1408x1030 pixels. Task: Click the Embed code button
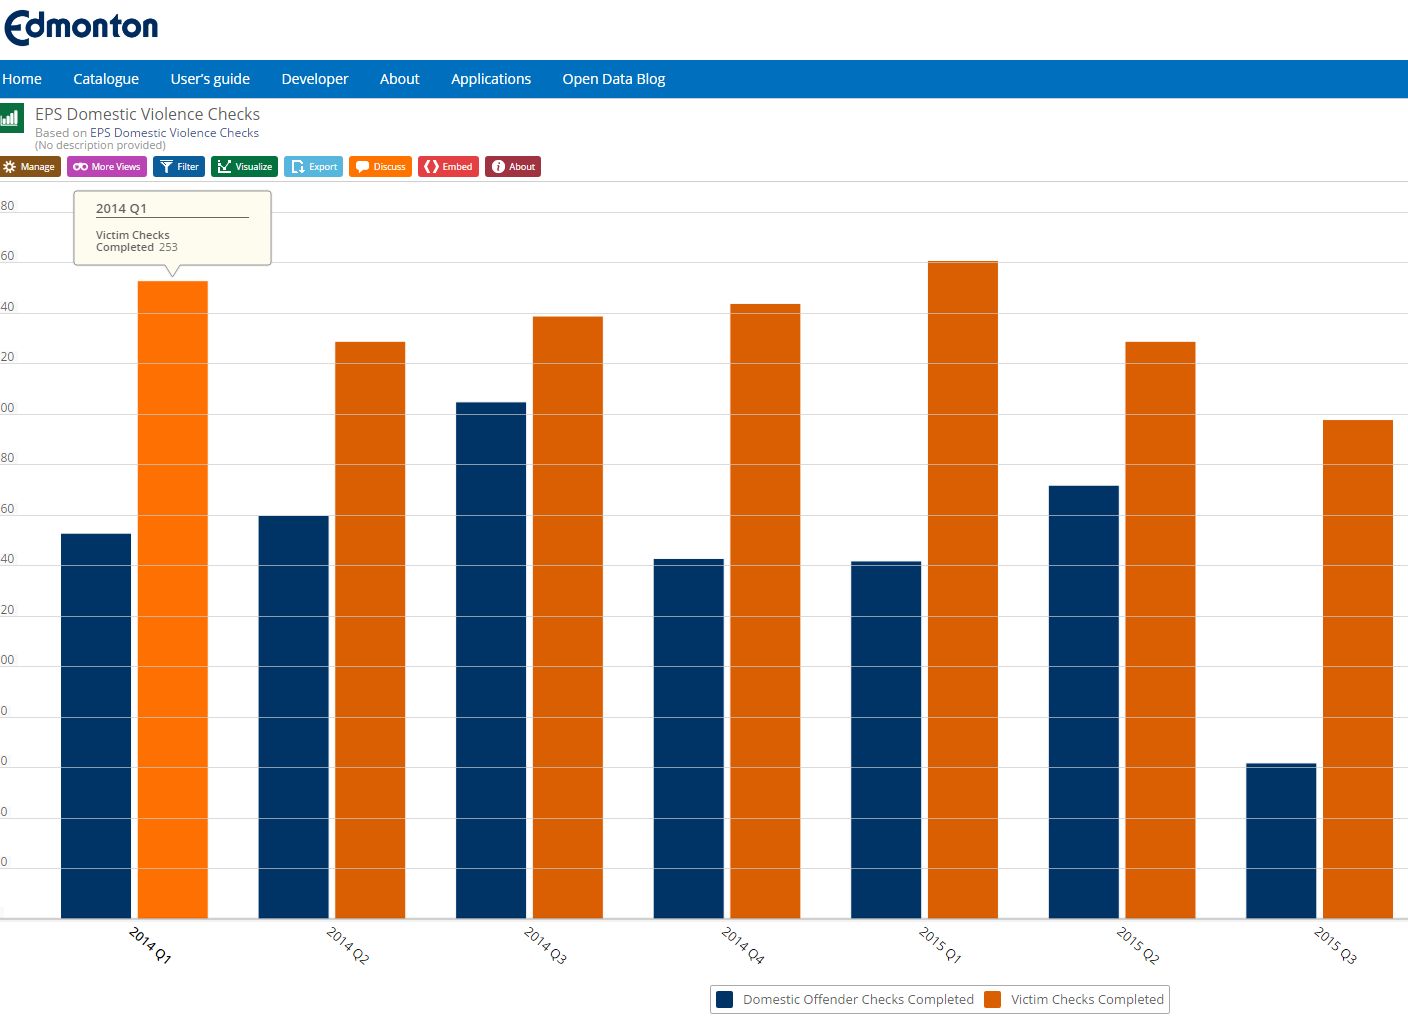point(448,167)
